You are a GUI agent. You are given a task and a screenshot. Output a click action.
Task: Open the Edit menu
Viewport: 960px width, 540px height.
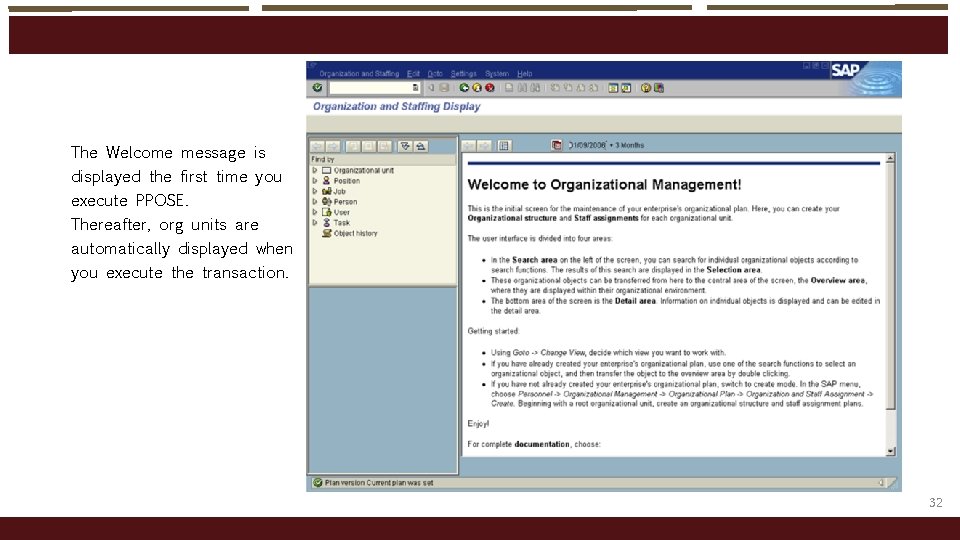(413, 73)
